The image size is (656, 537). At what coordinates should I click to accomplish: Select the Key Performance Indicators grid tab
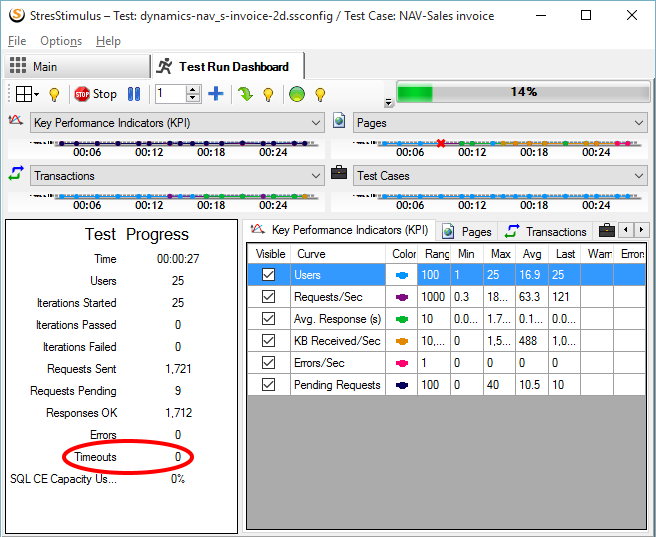point(340,230)
